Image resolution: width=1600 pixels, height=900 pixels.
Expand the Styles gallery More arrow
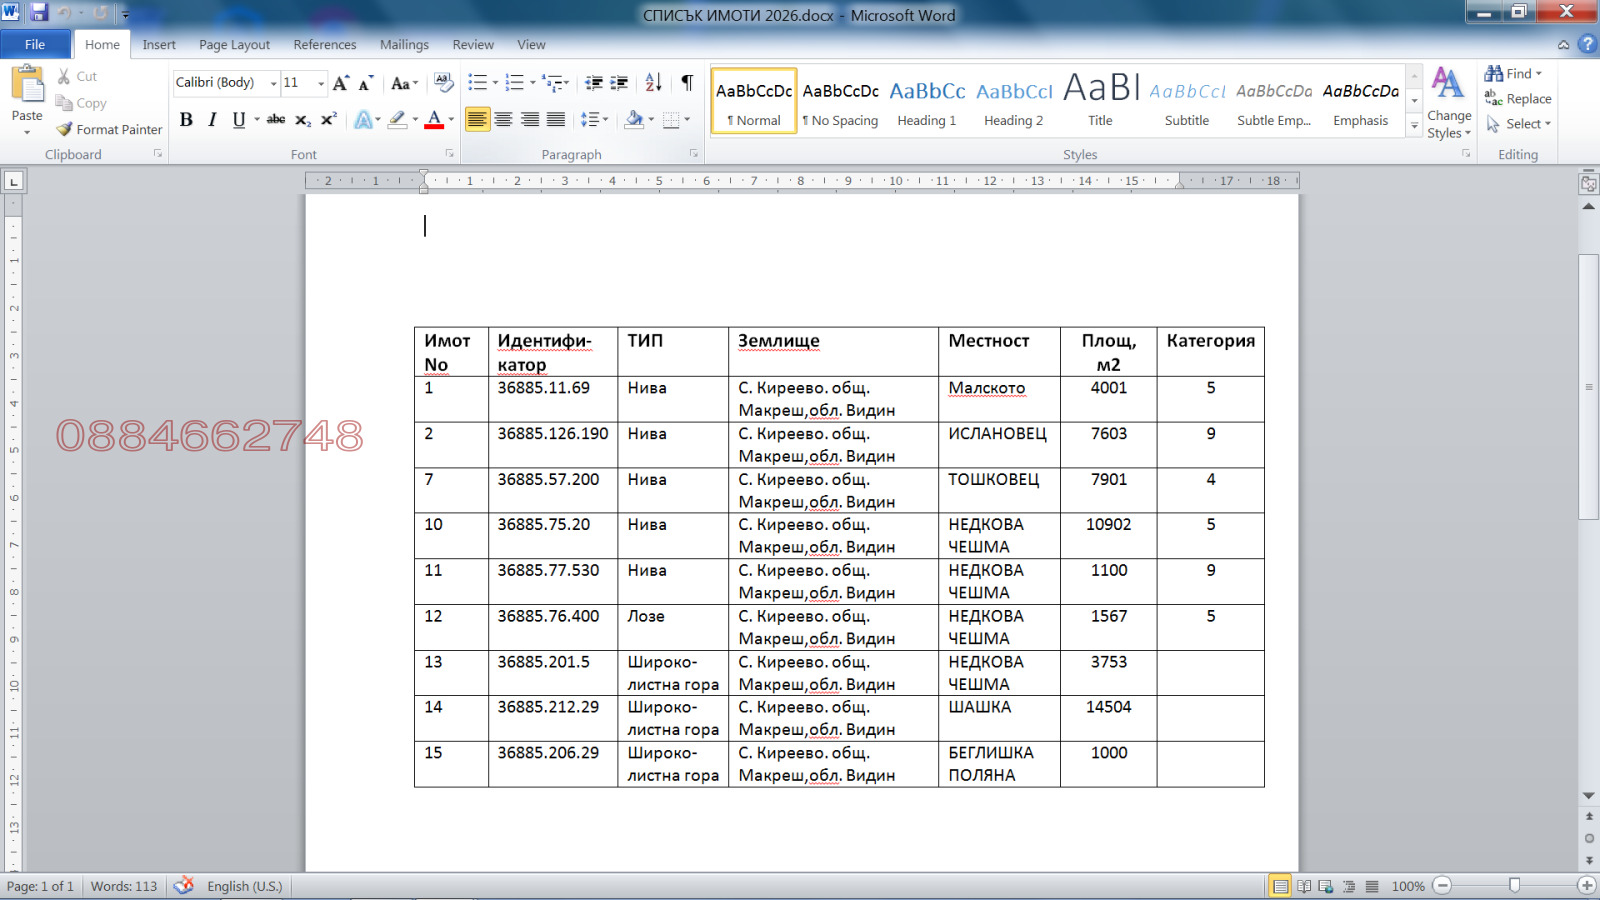(x=1414, y=125)
